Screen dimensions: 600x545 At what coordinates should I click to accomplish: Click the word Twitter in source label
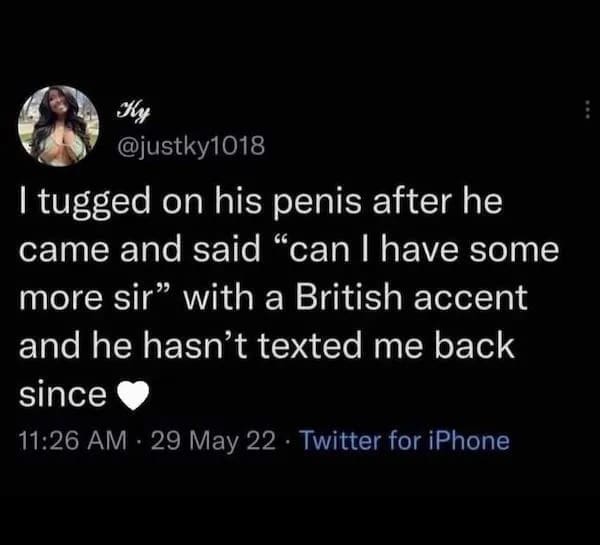coord(342,441)
